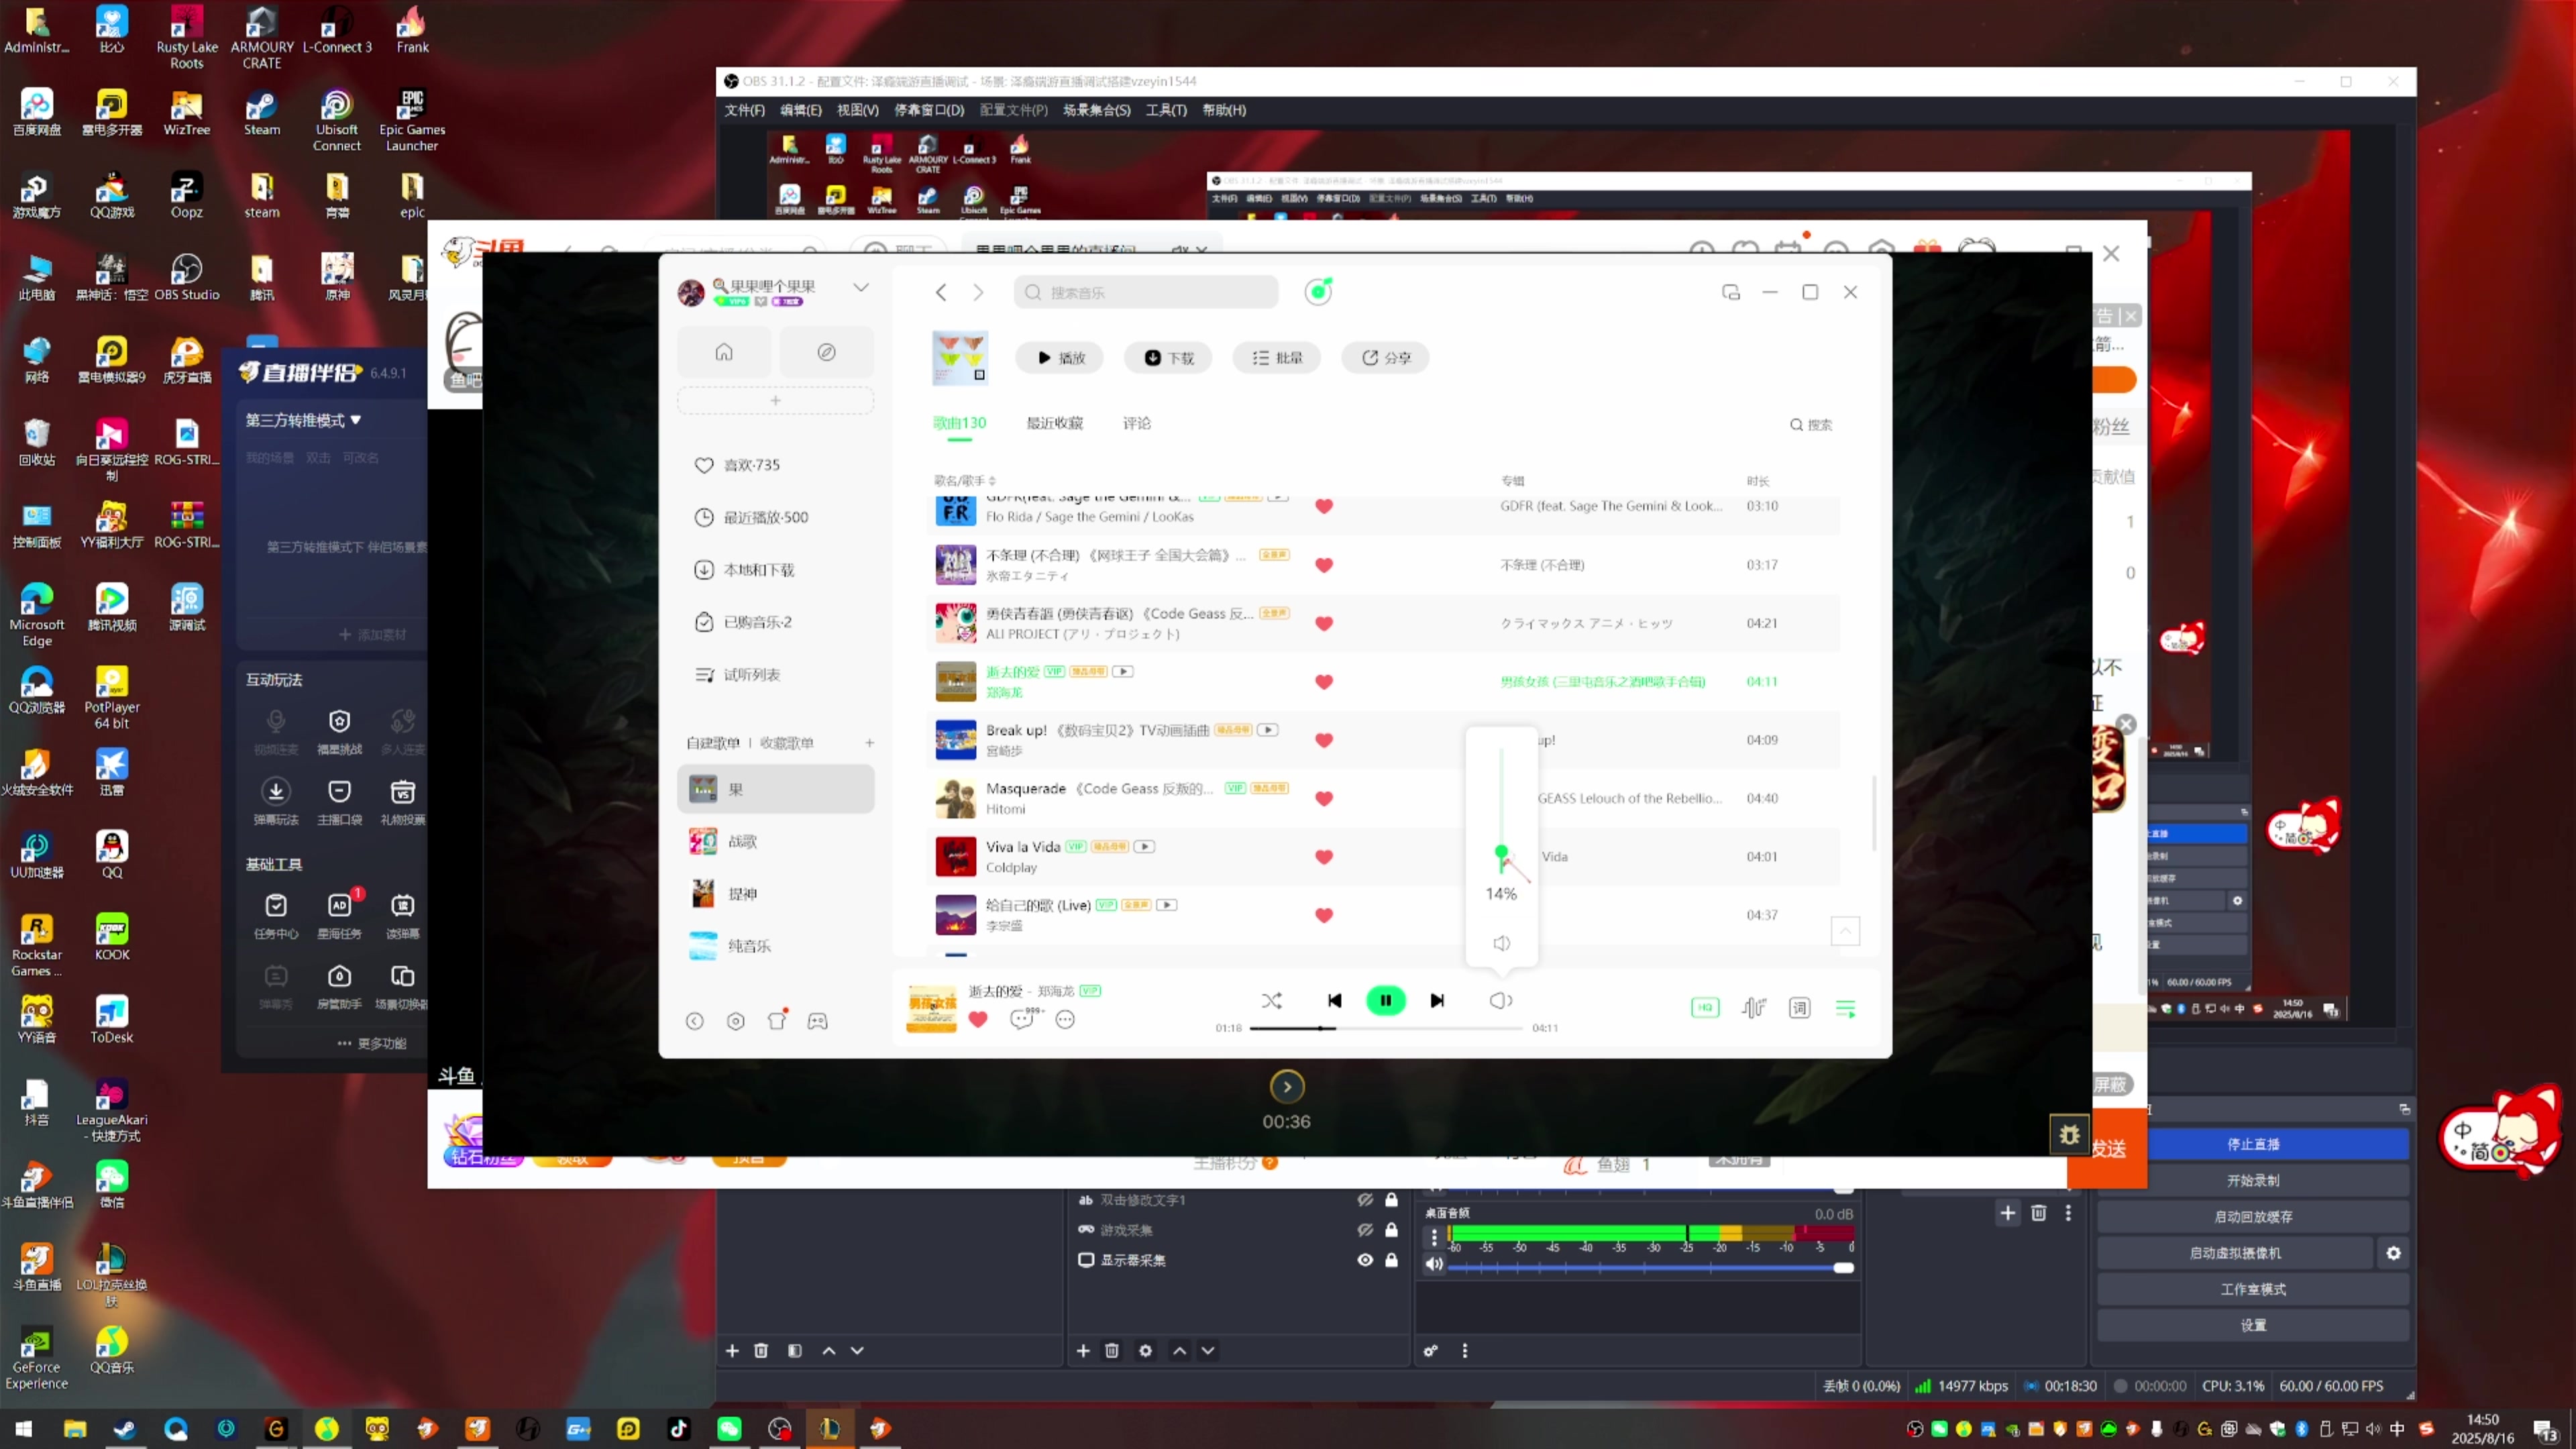Screen dimensions: 2576x1449
Task: Navigate forward in music player
Action: pyautogui.click(x=978, y=292)
